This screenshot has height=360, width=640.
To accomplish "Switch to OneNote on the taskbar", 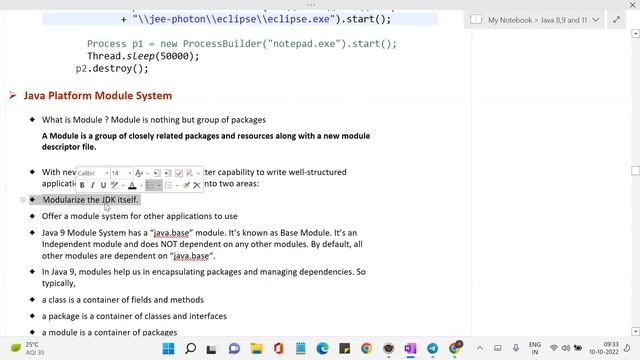I will 410,349.
